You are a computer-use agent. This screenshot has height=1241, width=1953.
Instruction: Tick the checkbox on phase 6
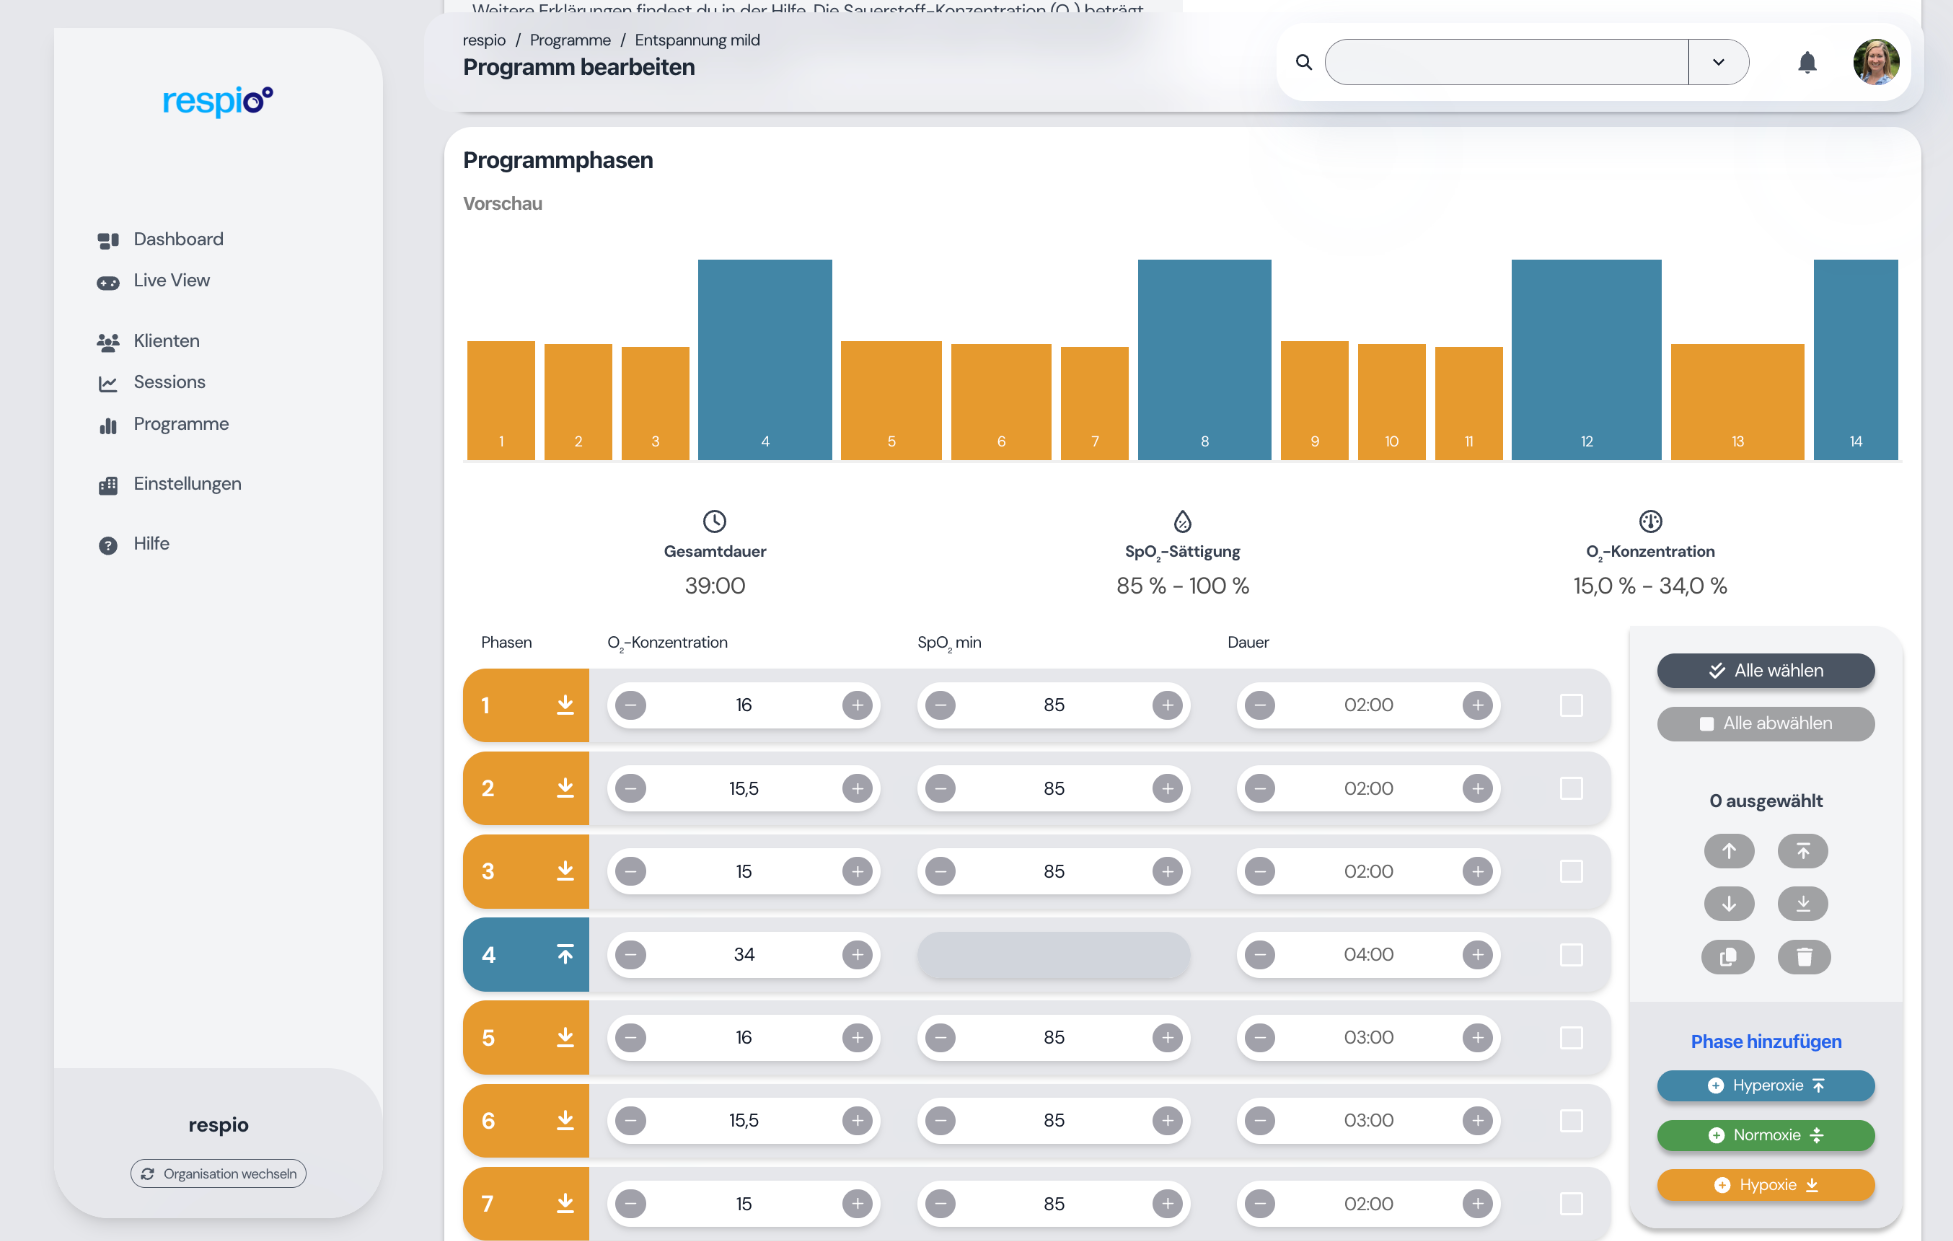point(1571,1121)
